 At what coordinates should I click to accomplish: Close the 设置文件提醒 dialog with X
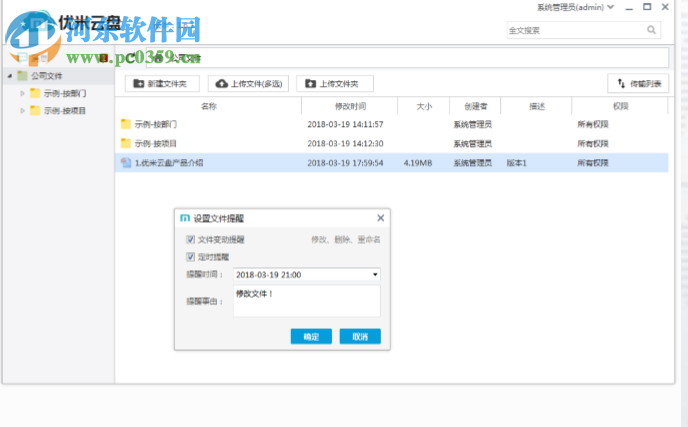point(380,218)
